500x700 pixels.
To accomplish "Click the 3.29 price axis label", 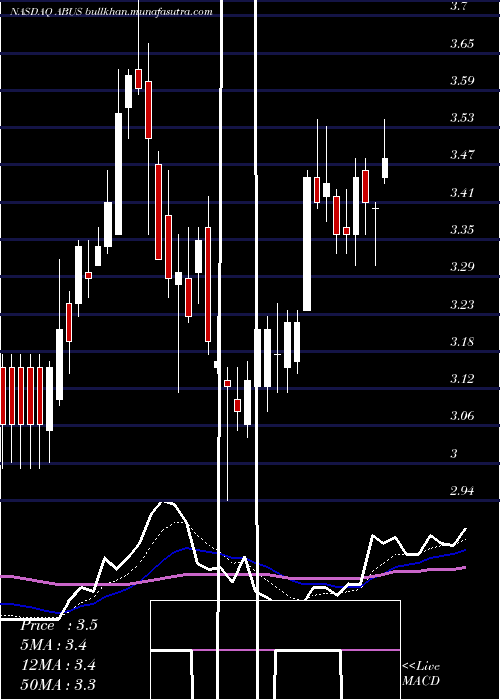I will 461,267.
